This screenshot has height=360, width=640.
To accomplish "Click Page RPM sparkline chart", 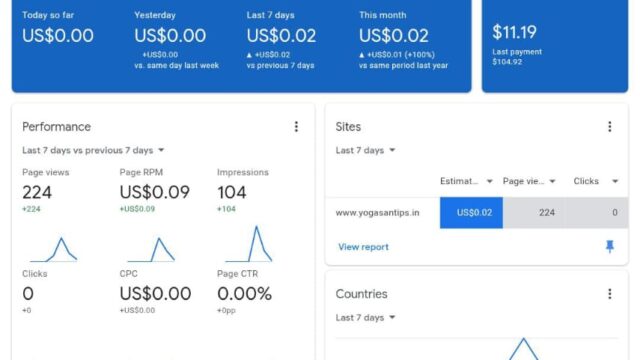I will (x=151, y=249).
